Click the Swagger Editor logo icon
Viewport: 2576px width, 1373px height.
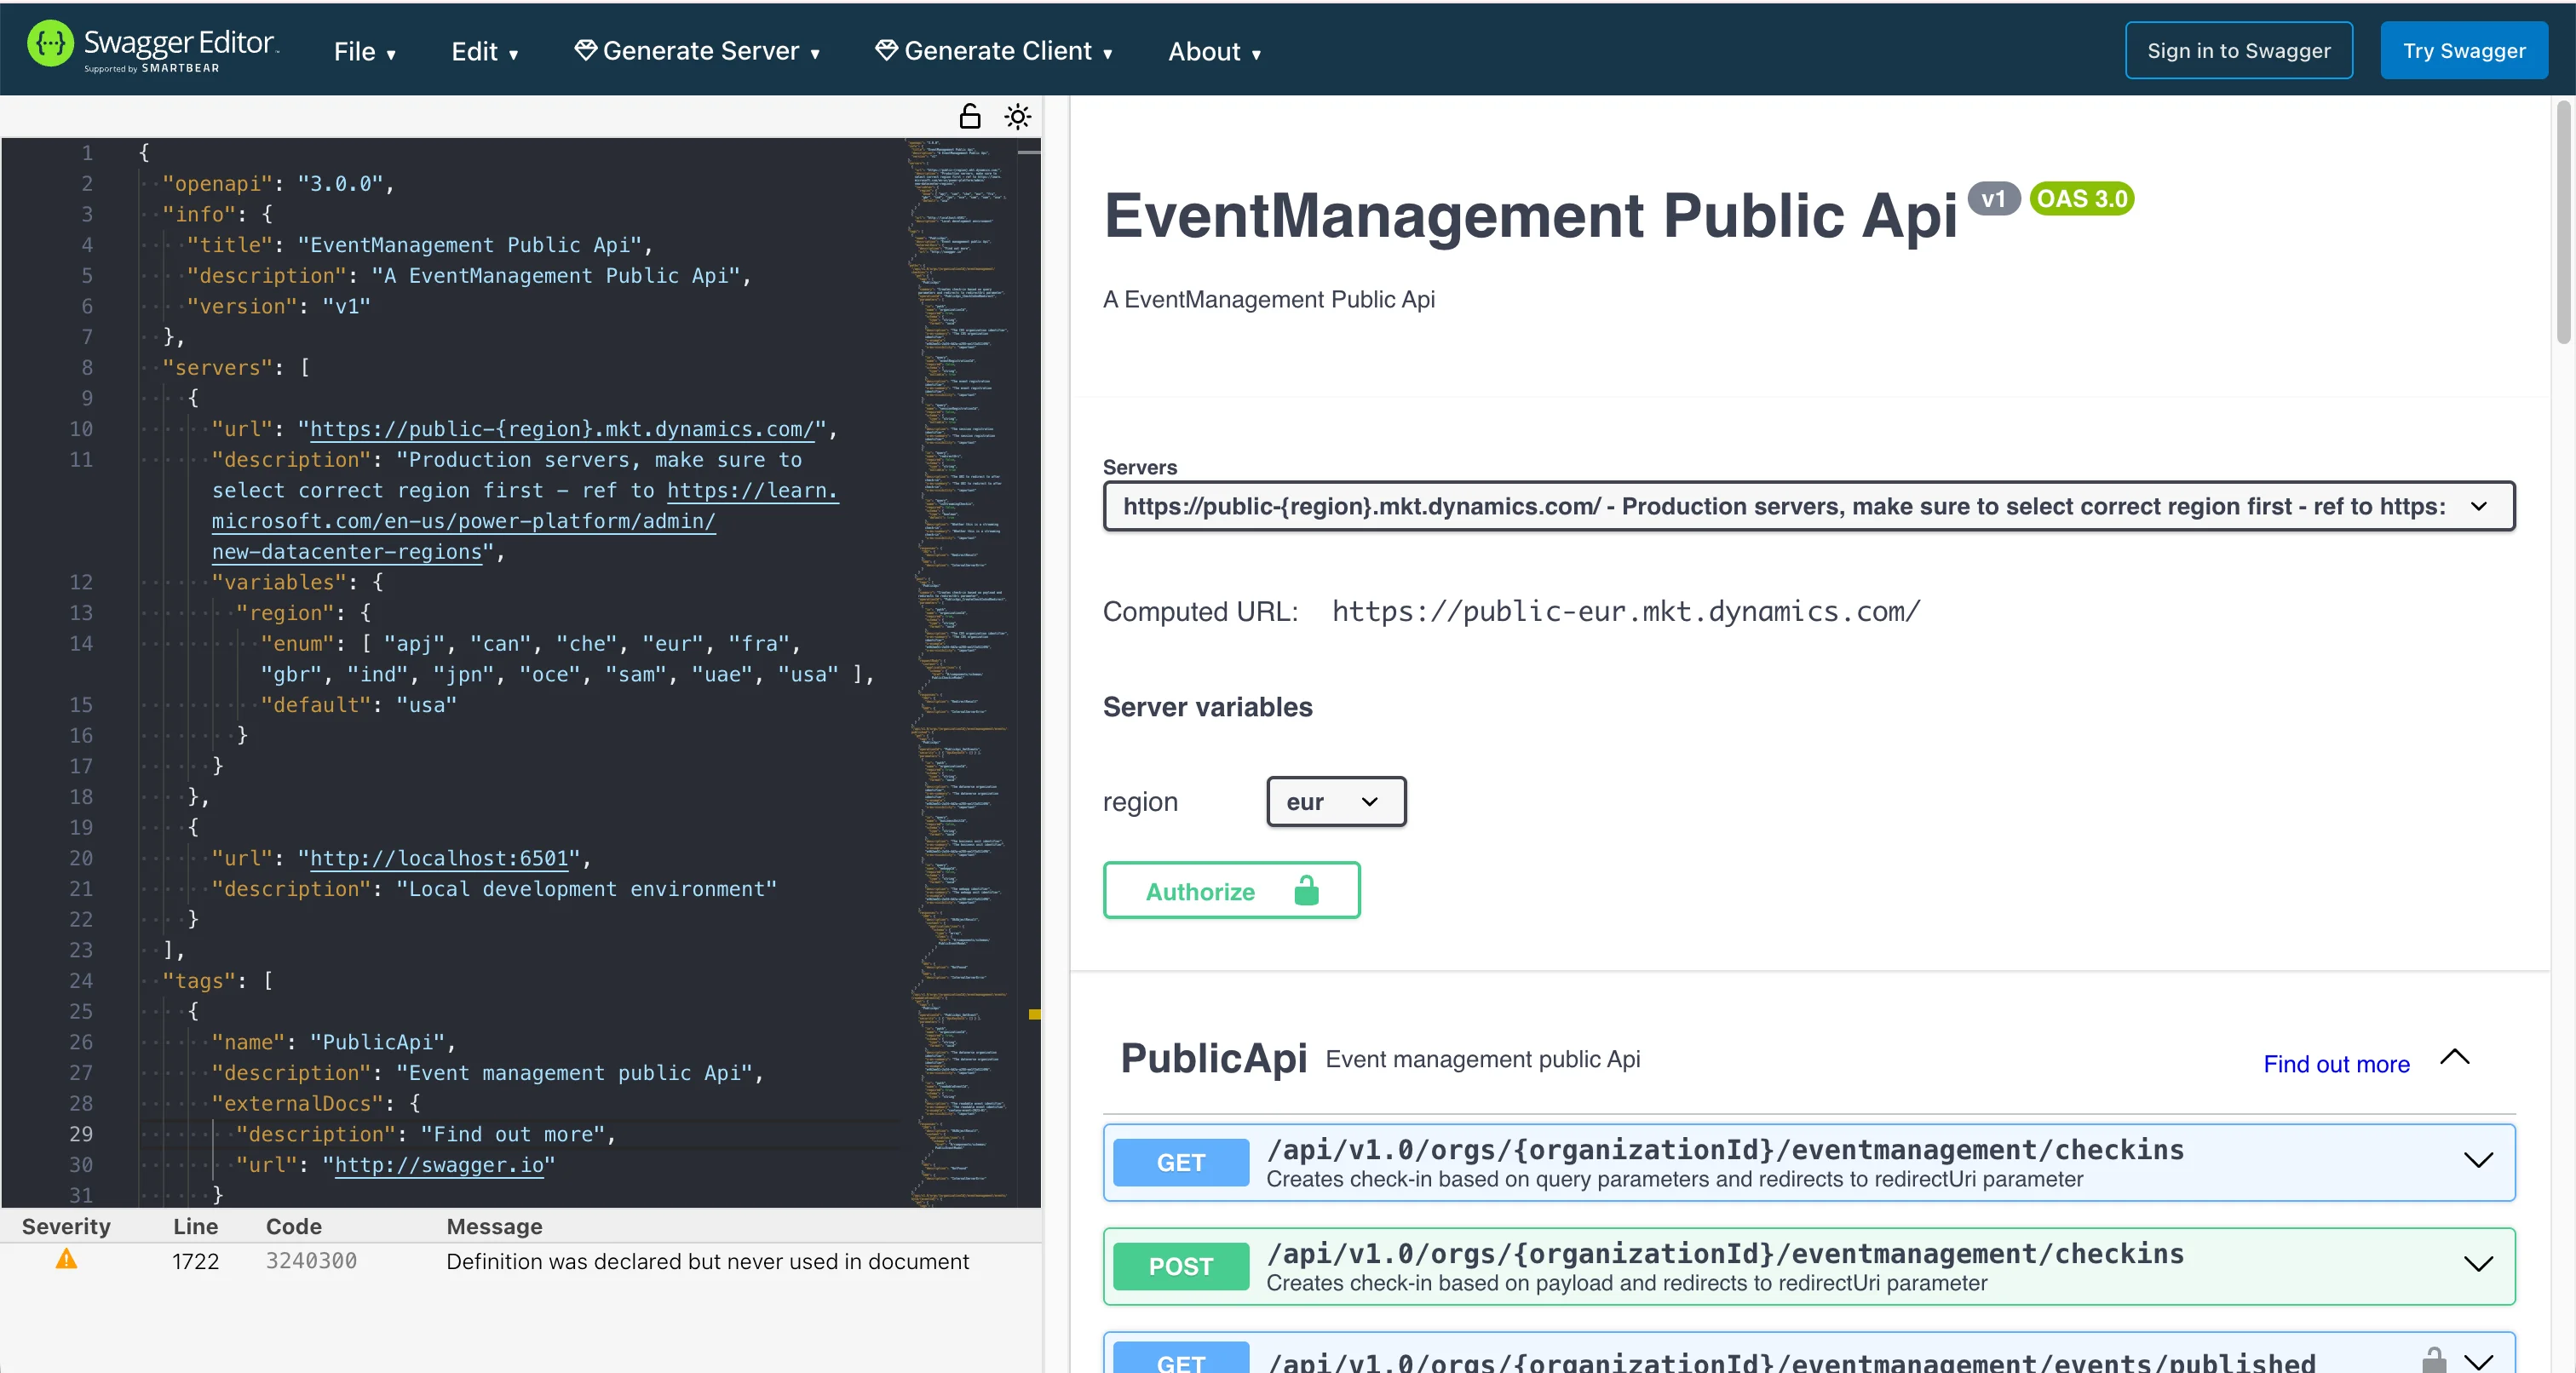pyautogui.click(x=50, y=44)
